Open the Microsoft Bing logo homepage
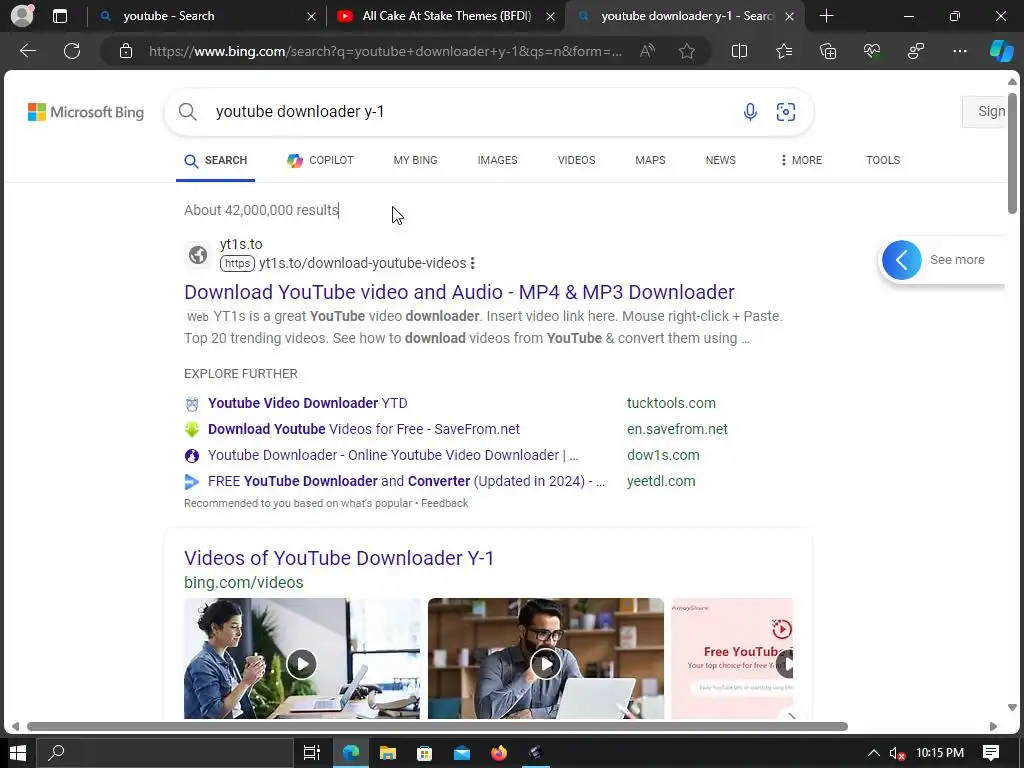Image resolution: width=1024 pixels, height=768 pixels. tap(86, 112)
